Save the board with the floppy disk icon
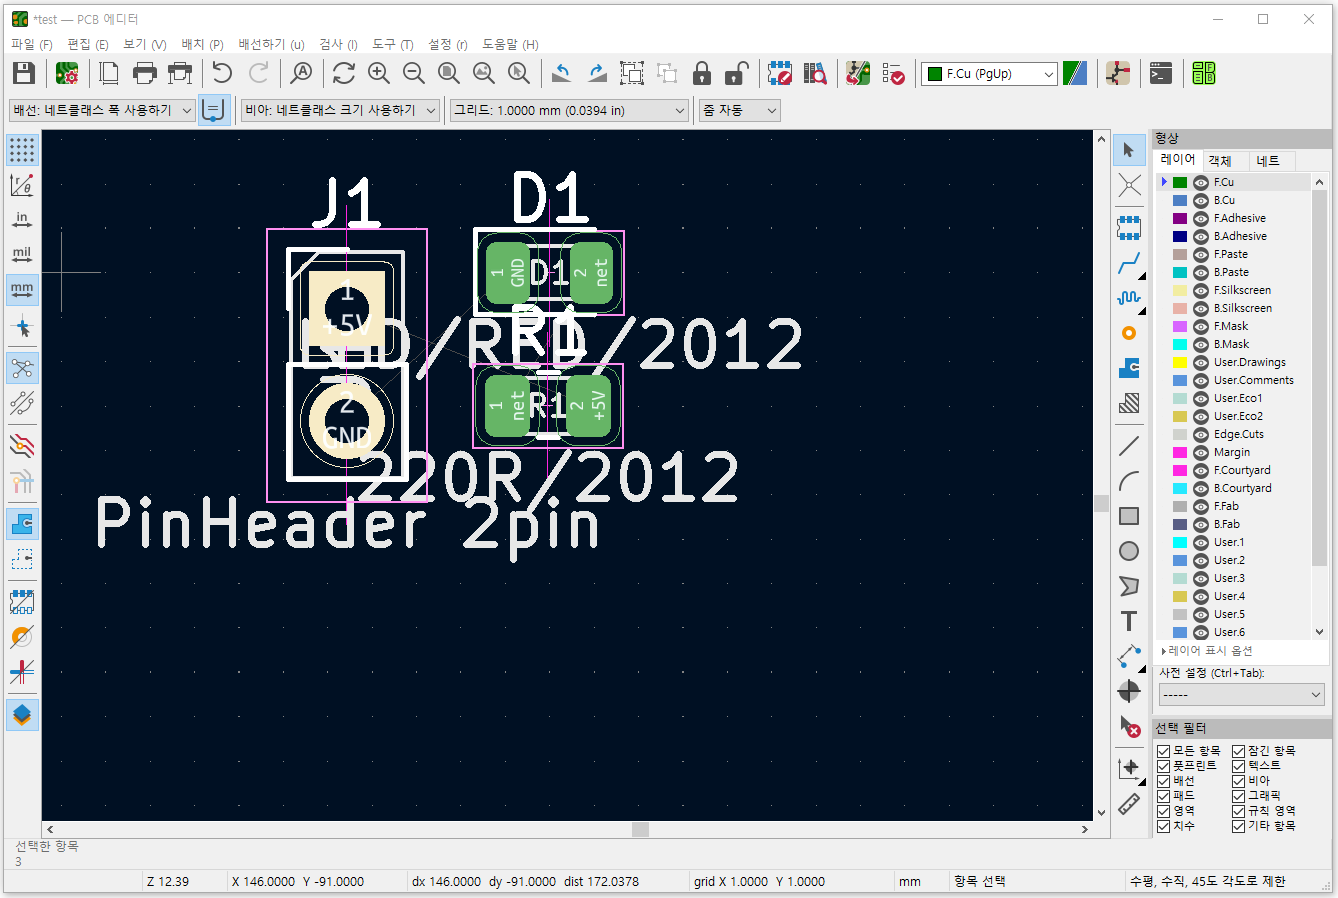The height and width of the screenshot is (898, 1338). click(24, 73)
